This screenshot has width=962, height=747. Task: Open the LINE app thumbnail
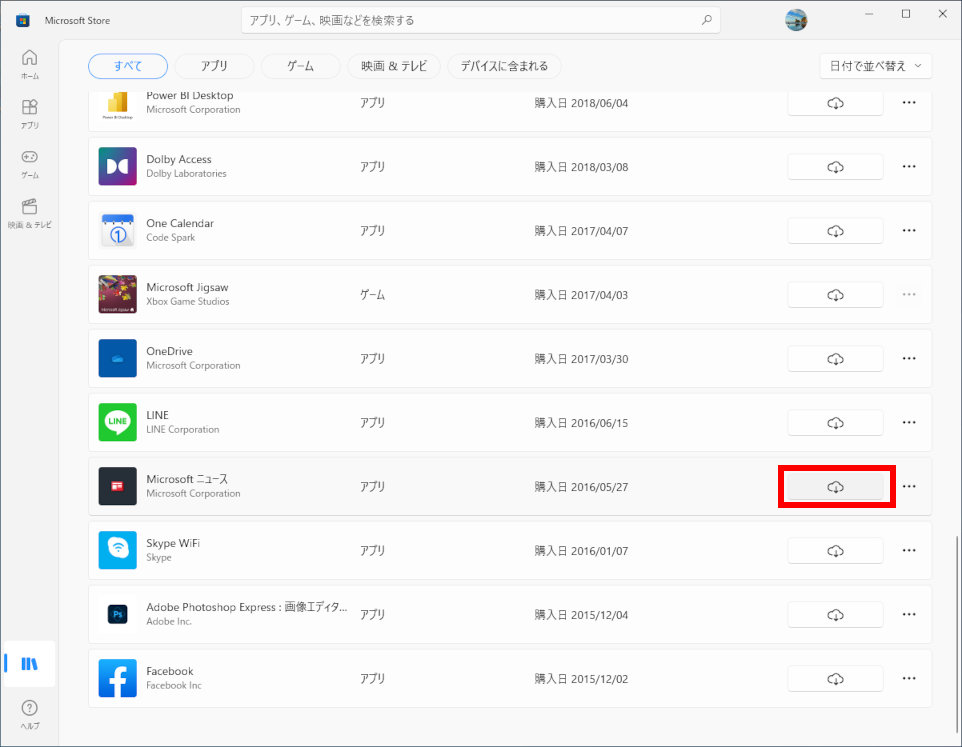pos(118,423)
